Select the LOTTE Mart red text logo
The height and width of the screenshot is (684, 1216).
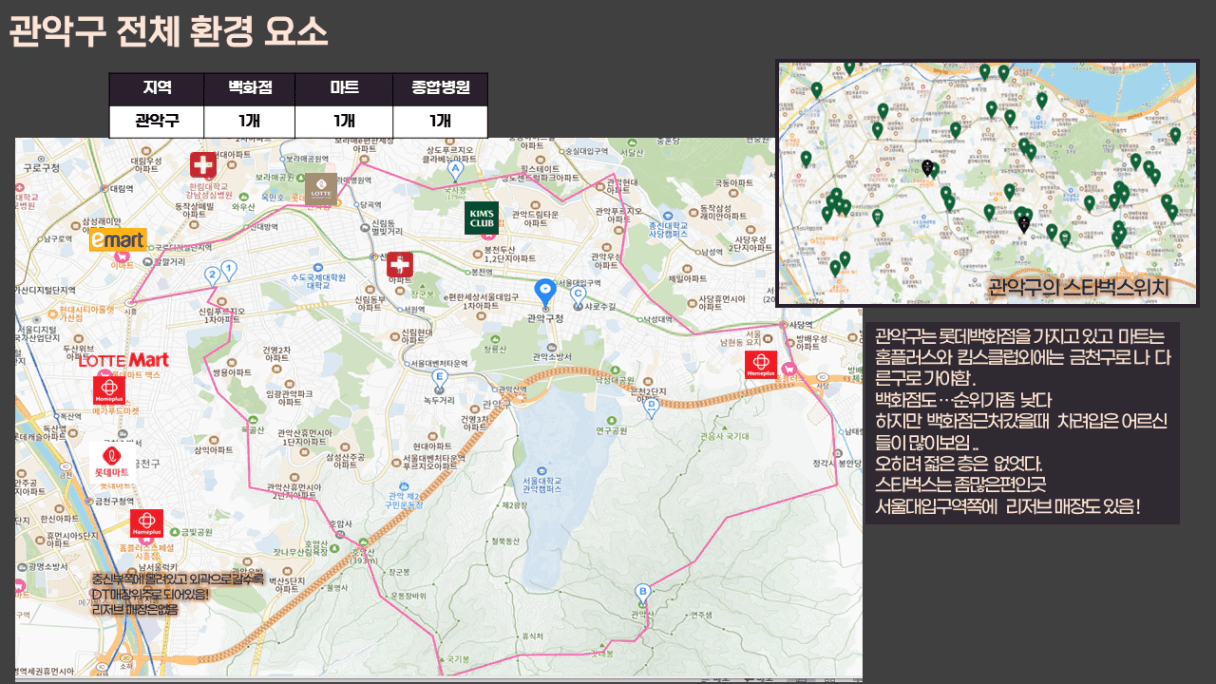(x=124, y=360)
